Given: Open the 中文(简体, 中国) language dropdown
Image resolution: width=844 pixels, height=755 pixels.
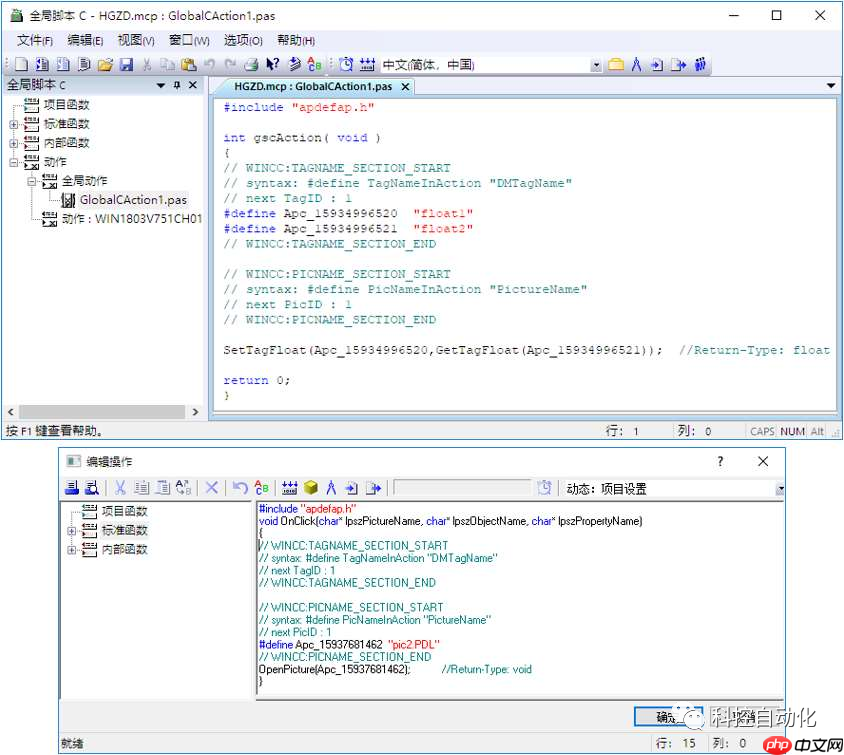Looking at the screenshot, I should coord(596,65).
